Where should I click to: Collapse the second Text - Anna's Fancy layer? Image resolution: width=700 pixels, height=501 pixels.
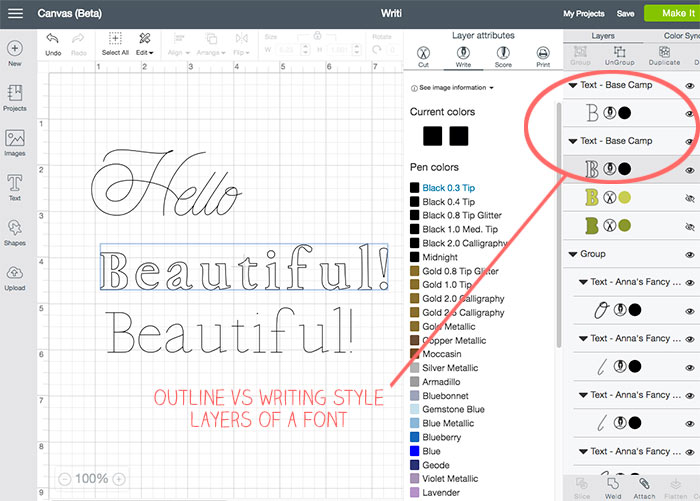pyautogui.click(x=583, y=338)
